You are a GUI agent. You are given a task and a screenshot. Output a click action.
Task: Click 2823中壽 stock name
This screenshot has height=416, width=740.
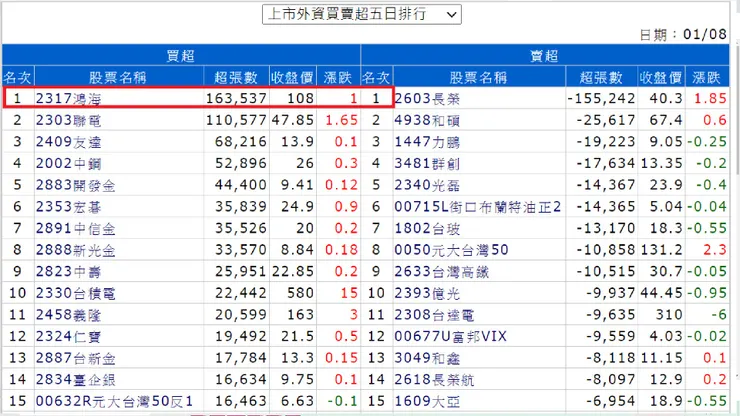point(68,272)
